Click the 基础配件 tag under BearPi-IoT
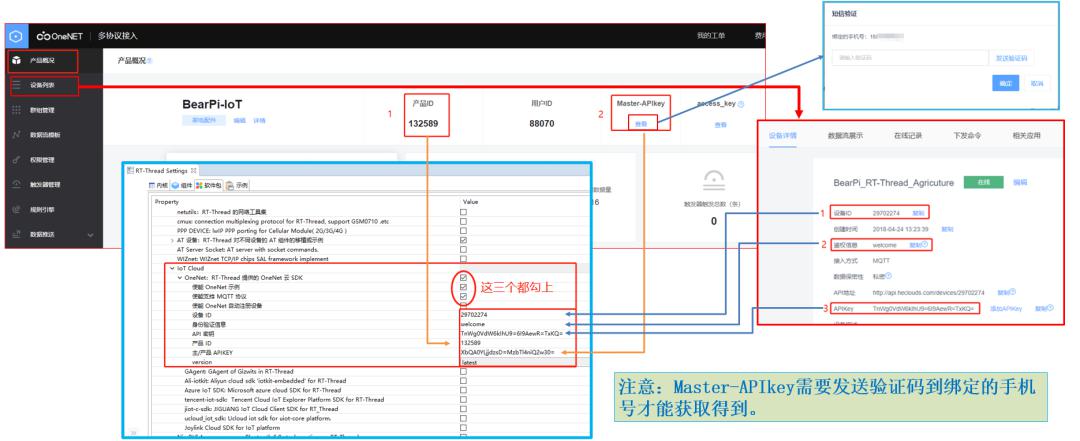 tap(204, 121)
